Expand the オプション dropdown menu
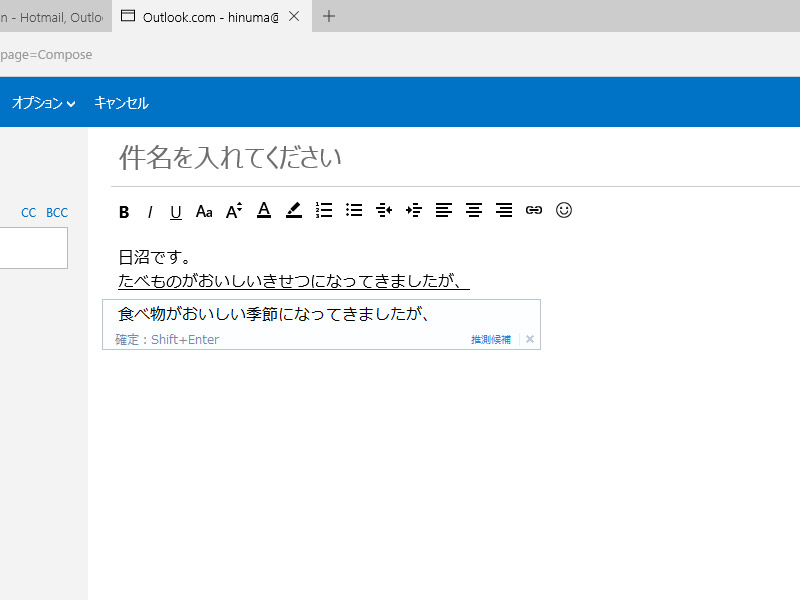 coord(44,103)
